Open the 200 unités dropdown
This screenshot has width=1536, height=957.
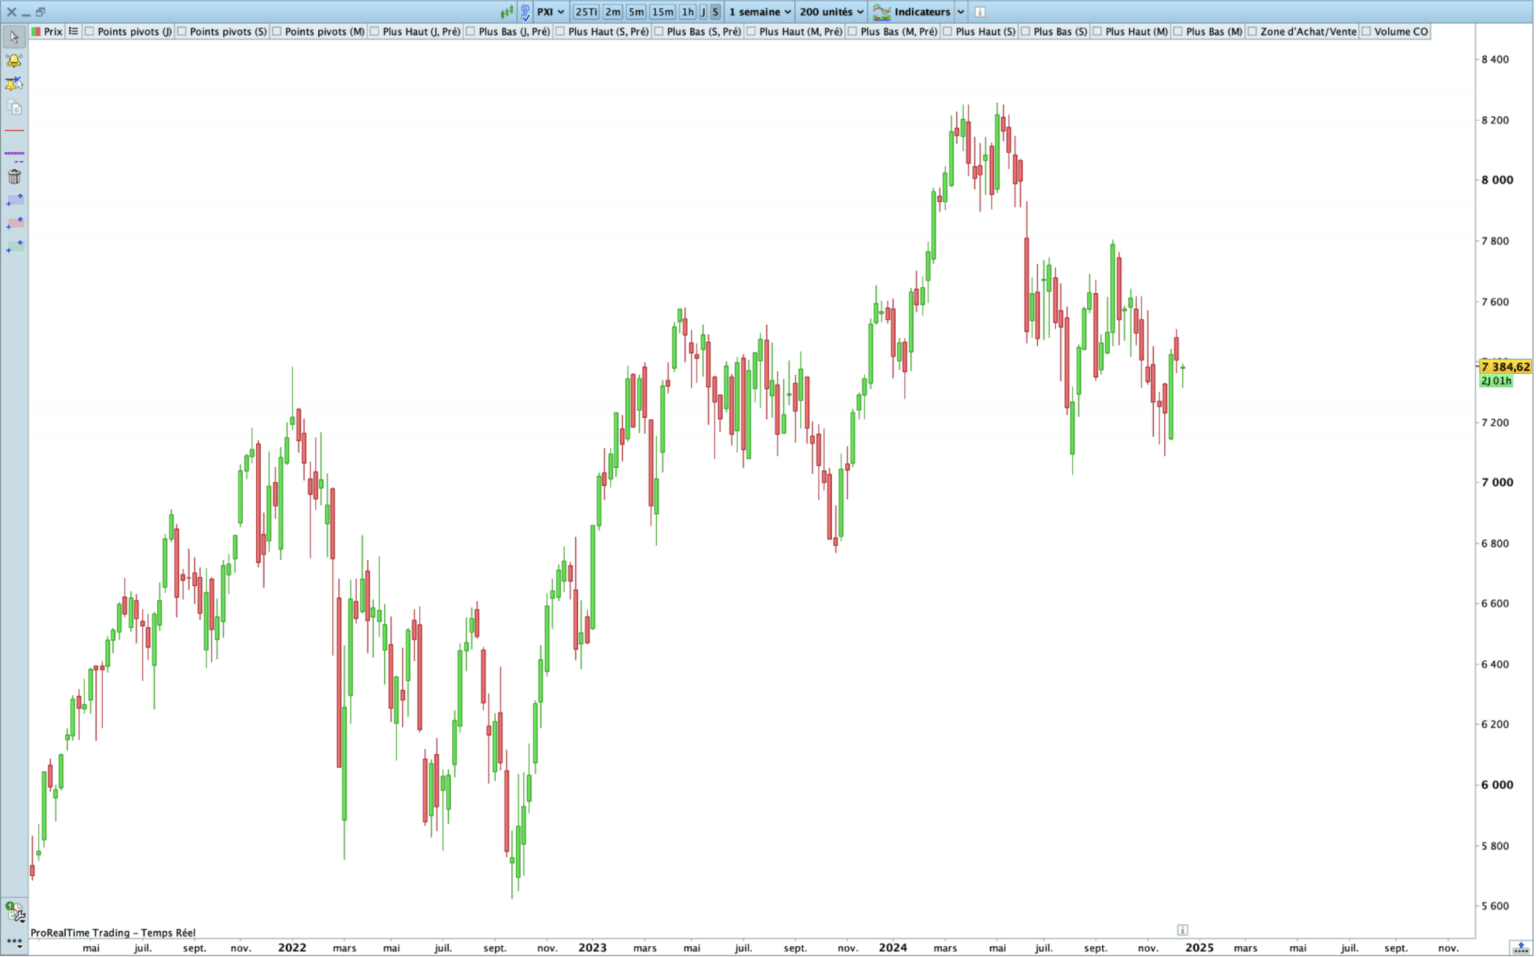pos(831,12)
